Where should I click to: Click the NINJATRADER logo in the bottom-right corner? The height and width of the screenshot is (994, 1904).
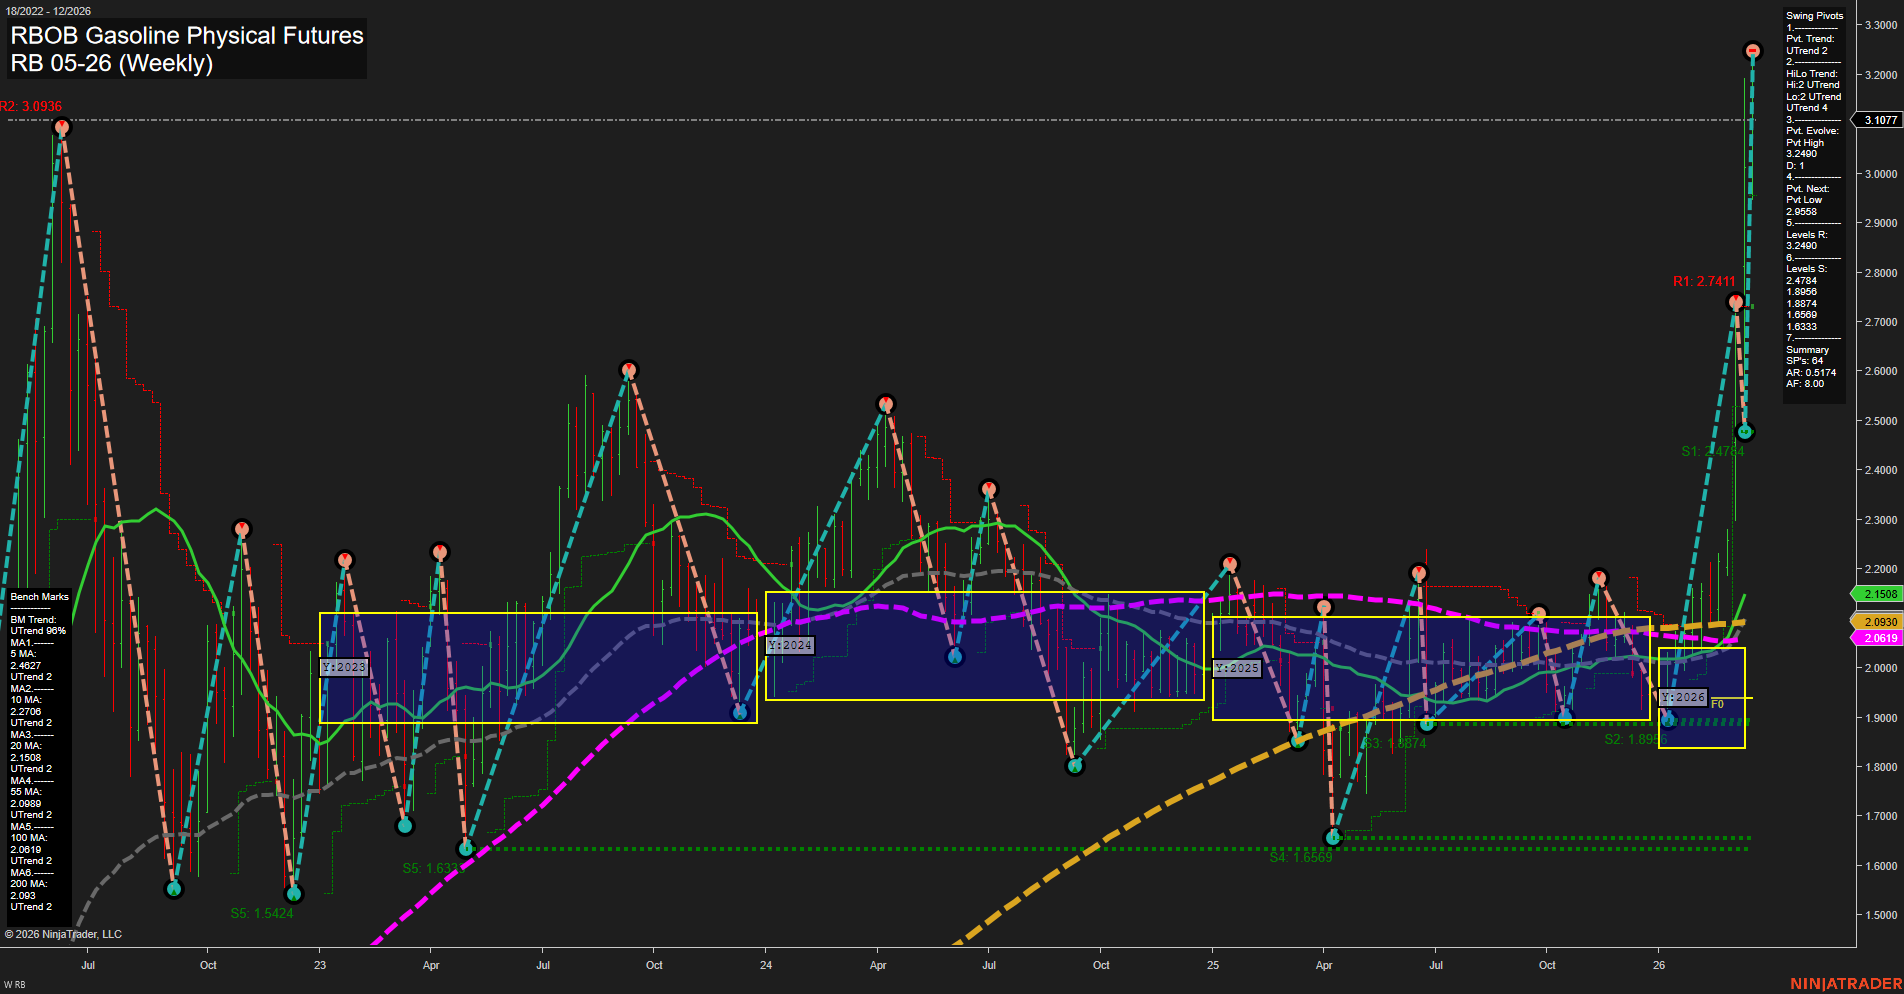pos(1845,982)
